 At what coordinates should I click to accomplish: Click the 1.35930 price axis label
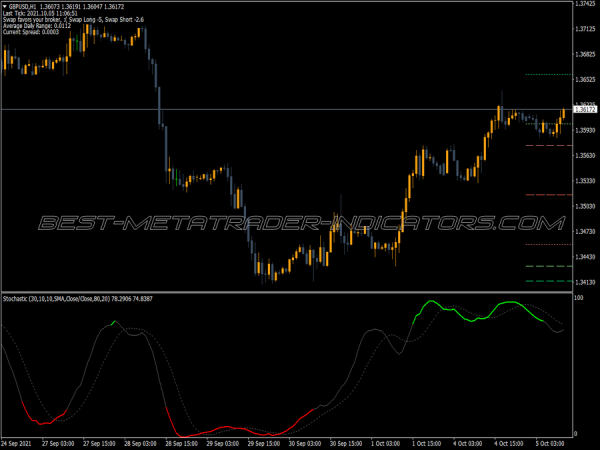point(585,130)
